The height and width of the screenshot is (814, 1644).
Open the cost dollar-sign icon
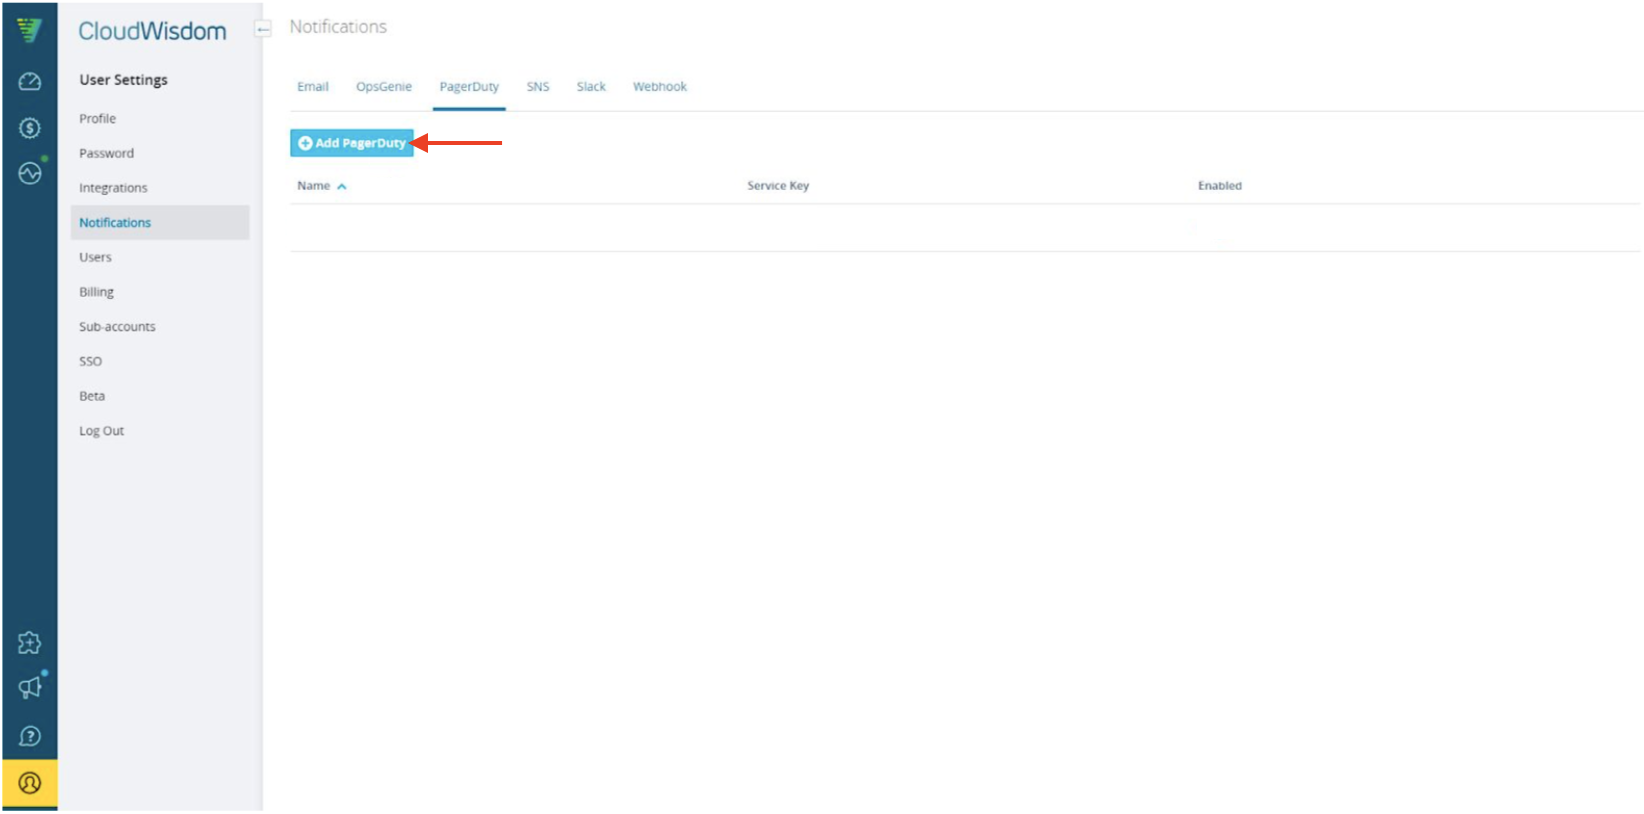(x=29, y=128)
